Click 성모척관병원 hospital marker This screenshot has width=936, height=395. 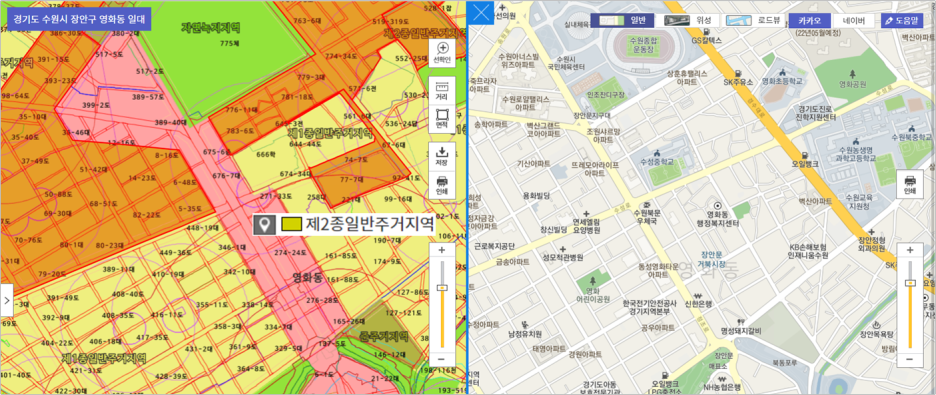click(x=562, y=254)
